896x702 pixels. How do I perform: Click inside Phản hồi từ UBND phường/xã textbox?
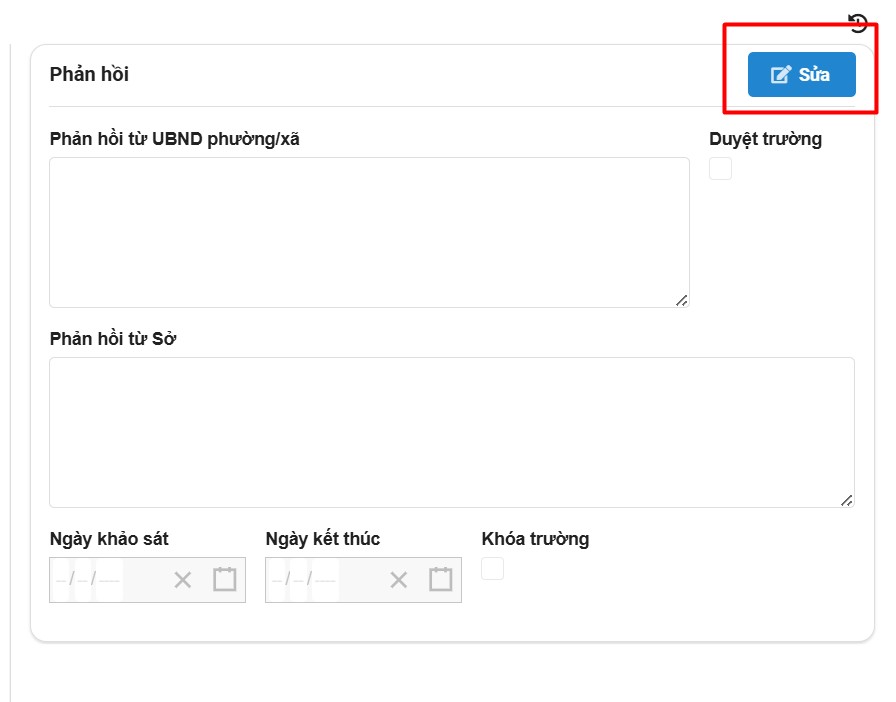coord(368,232)
